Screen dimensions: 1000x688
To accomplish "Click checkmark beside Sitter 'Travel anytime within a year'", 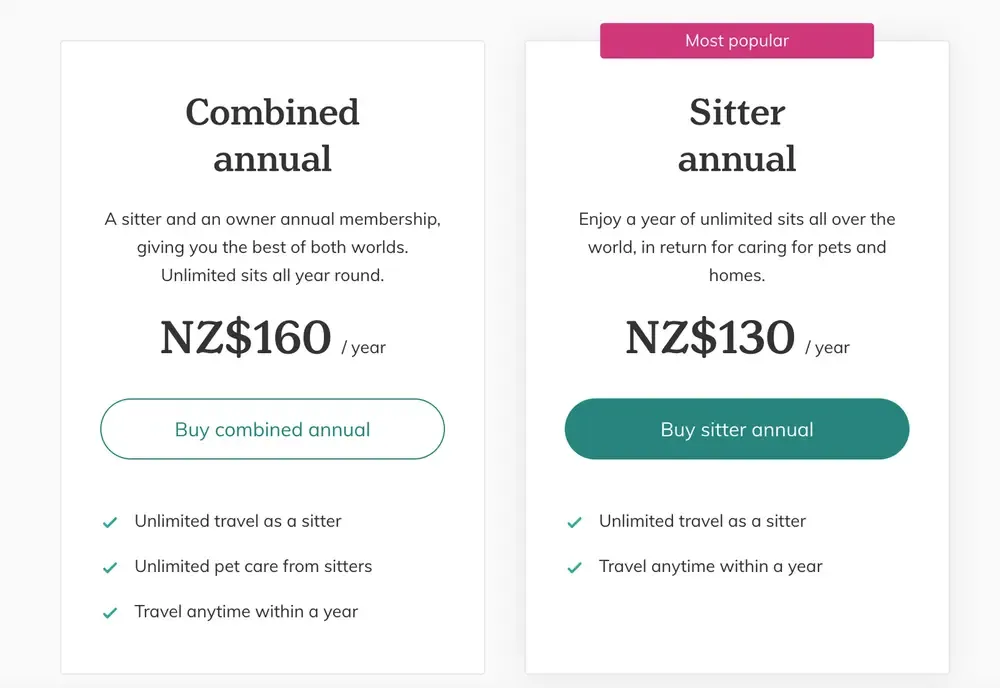I will (x=574, y=567).
